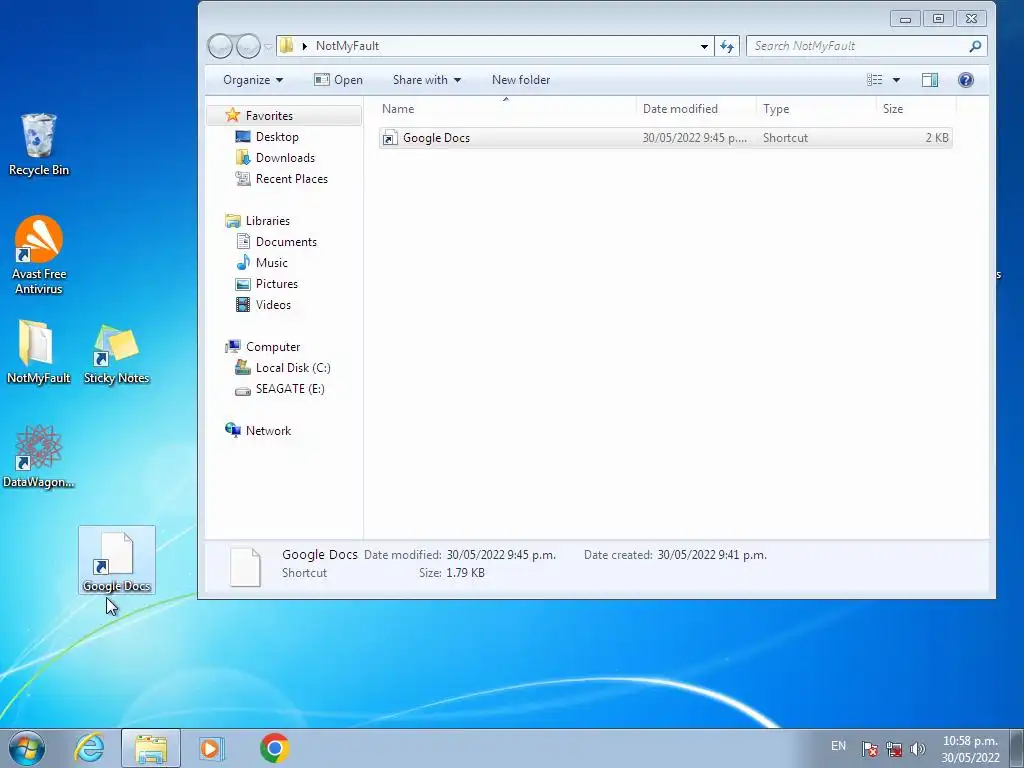Click the Explorer Back navigation button
Screen dimensions: 1024x768
220,46
